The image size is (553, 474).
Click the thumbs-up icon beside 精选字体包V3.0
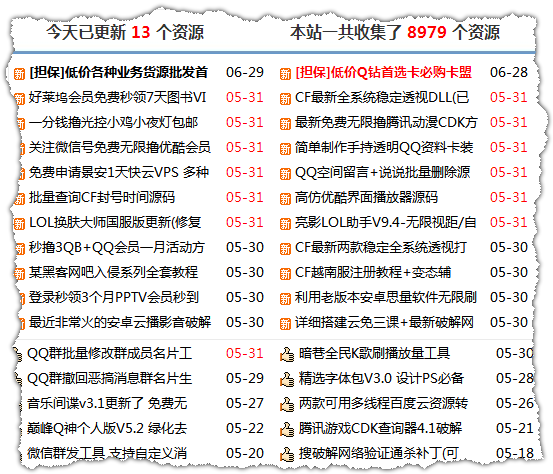[x=287, y=379]
